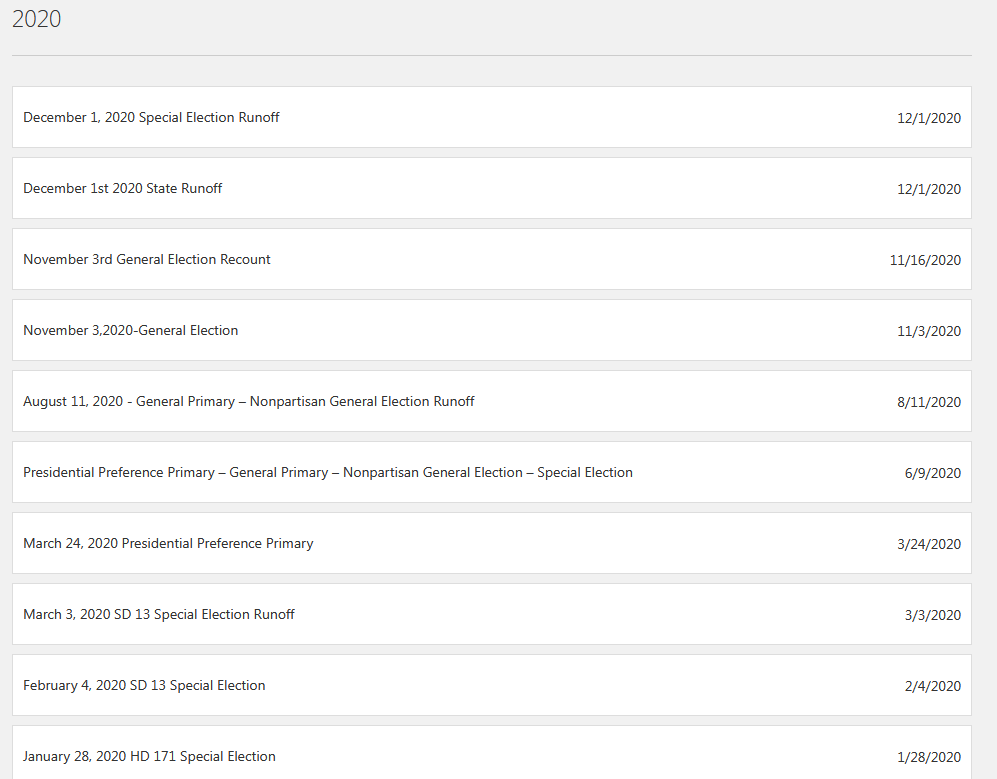The image size is (997, 779).
Task: Click the 12/1/2020 date of Special Election Runoff
Action: click(929, 118)
